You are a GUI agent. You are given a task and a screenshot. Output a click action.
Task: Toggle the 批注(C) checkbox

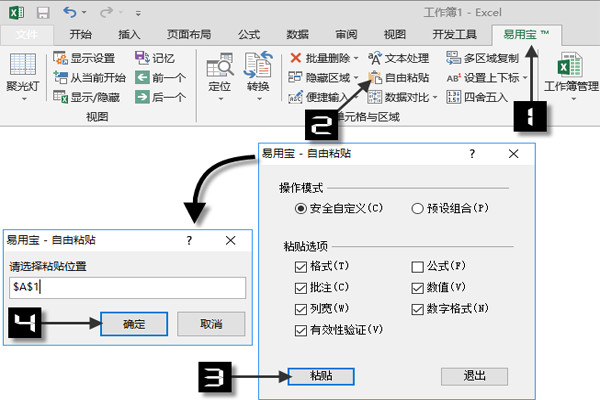coord(301,288)
